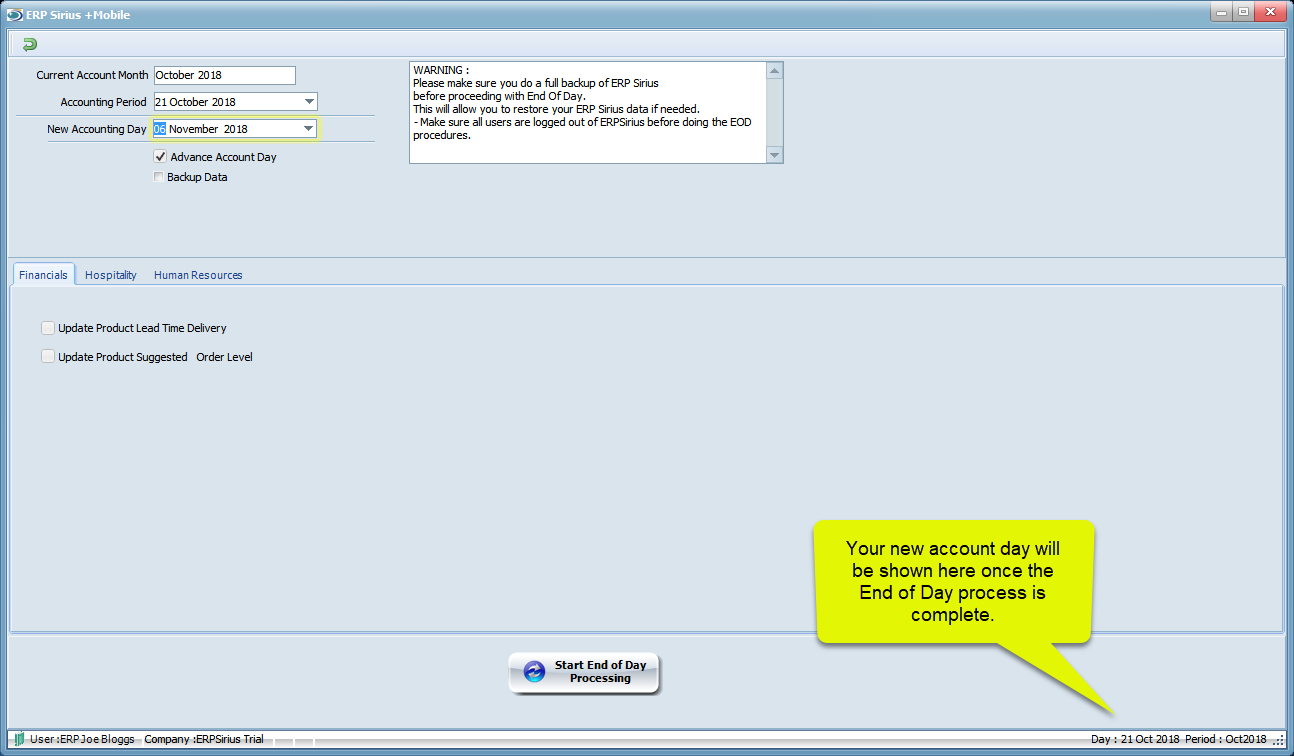The image size is (1294, 756).
Task: Open the Accounting Period dropdown
Action: pyautogui.click(x=309, y=102)
